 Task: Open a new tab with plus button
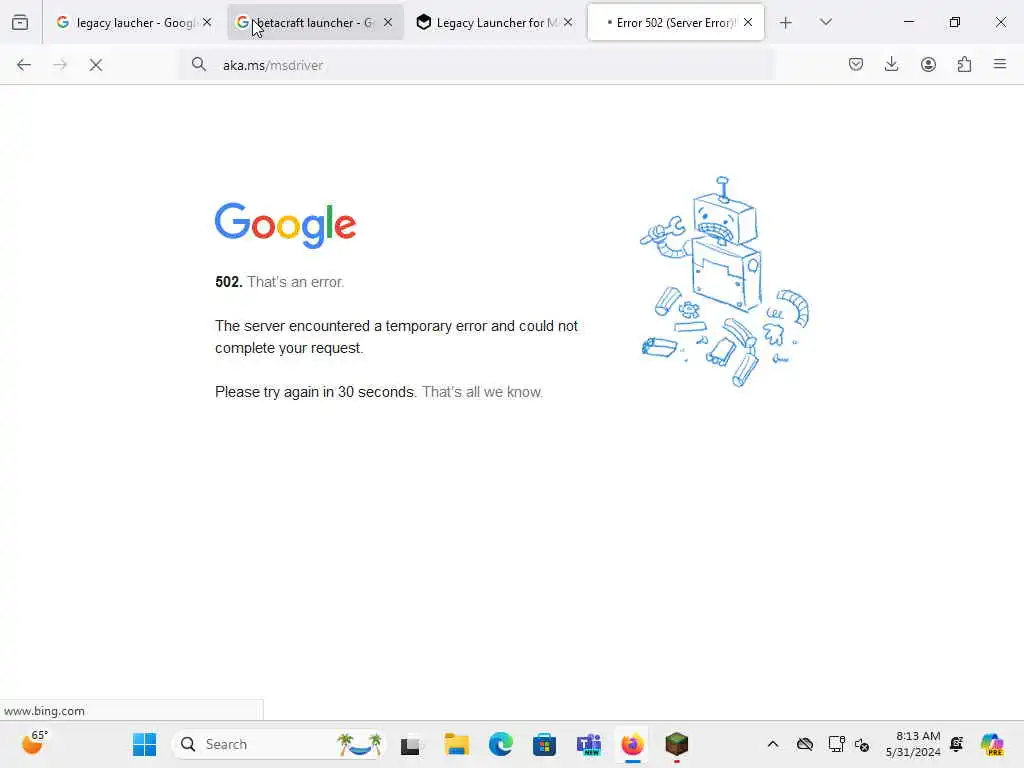pyautogui.click(x=786, y=23)
